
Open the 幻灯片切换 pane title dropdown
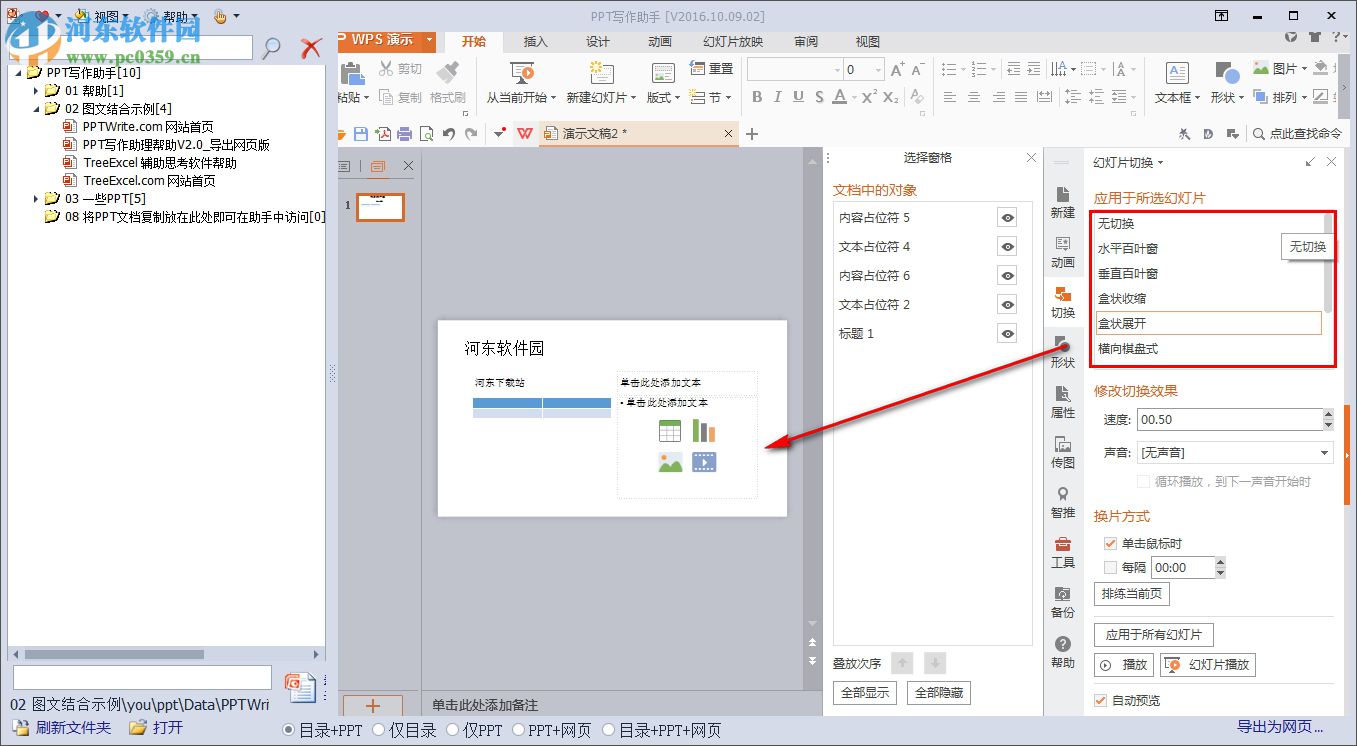pos(1160,163)
